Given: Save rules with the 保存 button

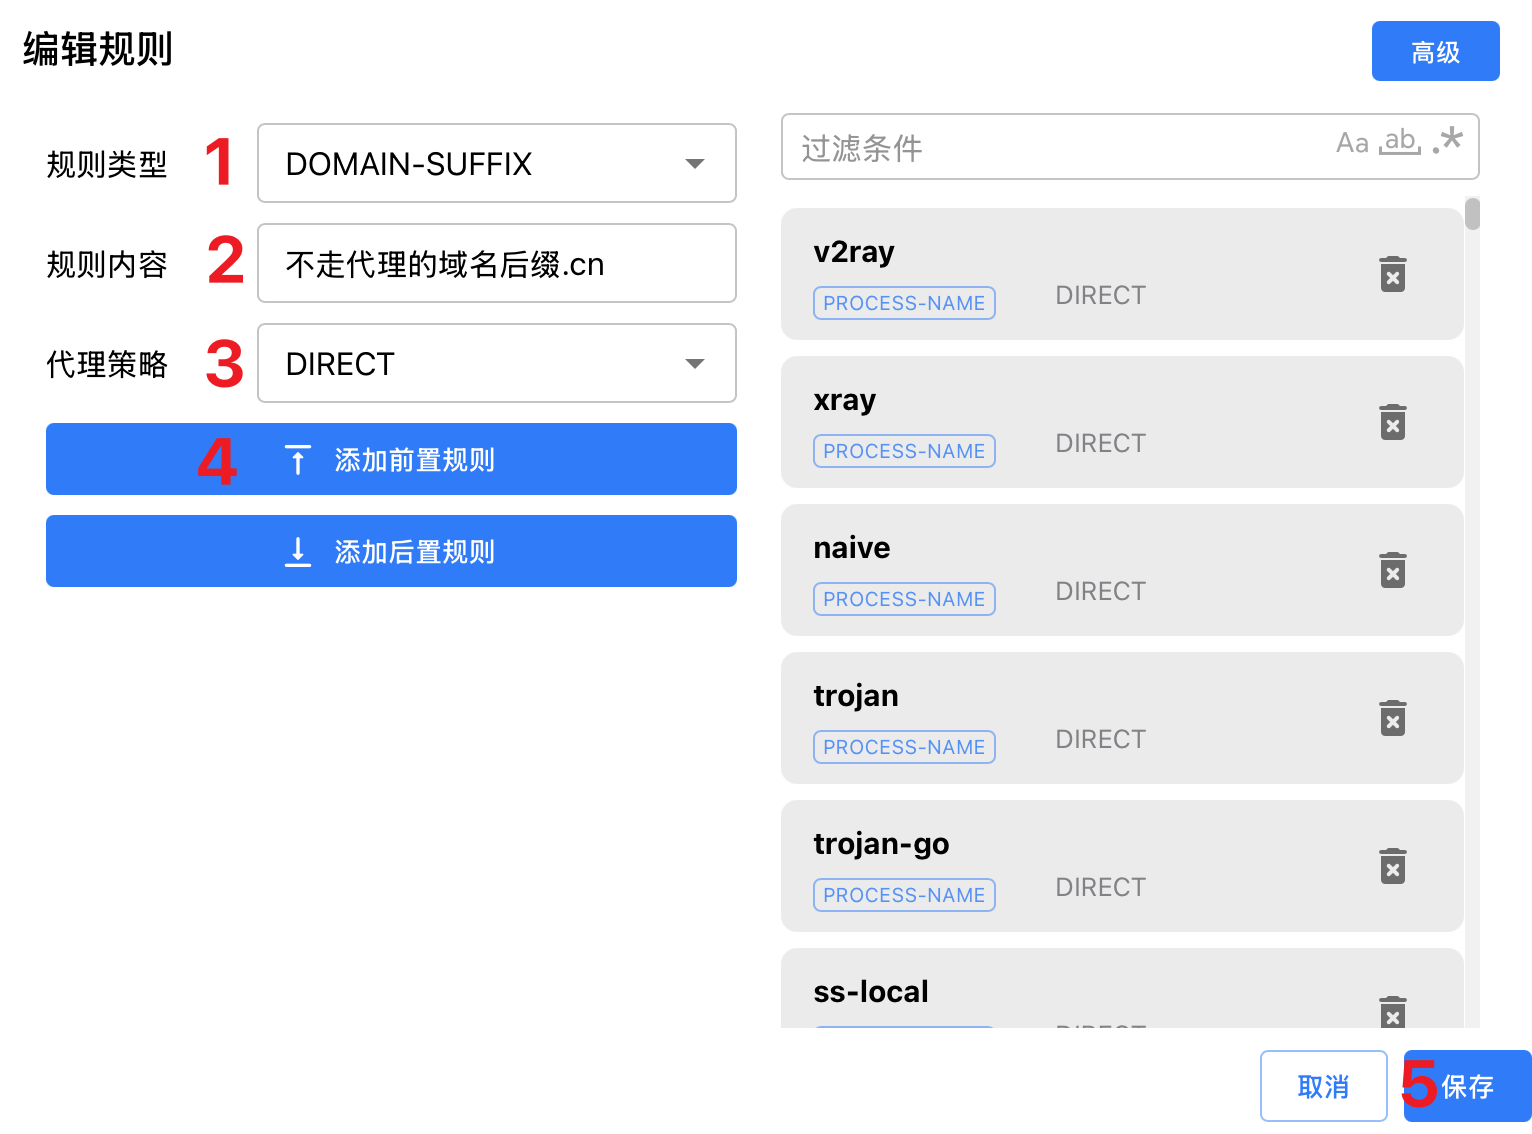Looking at the screenshot, I should tap(1467, 1086).
